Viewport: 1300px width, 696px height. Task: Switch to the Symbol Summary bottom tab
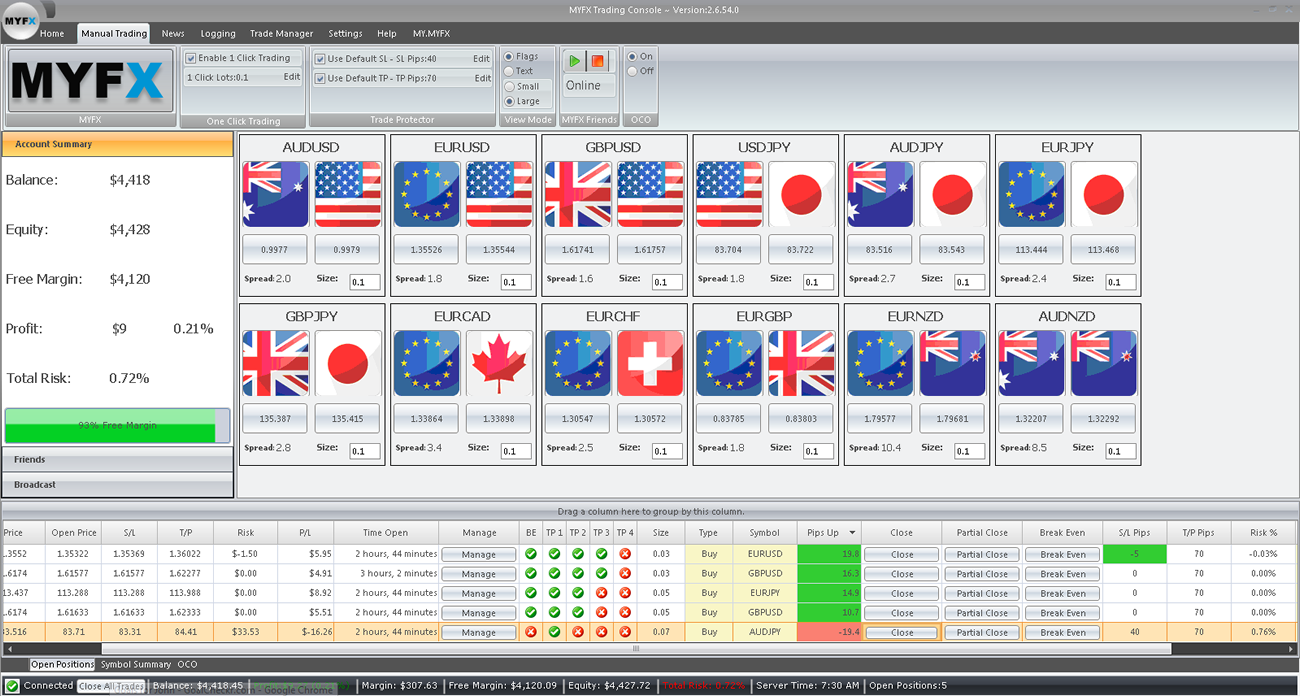tap(136, 664)
